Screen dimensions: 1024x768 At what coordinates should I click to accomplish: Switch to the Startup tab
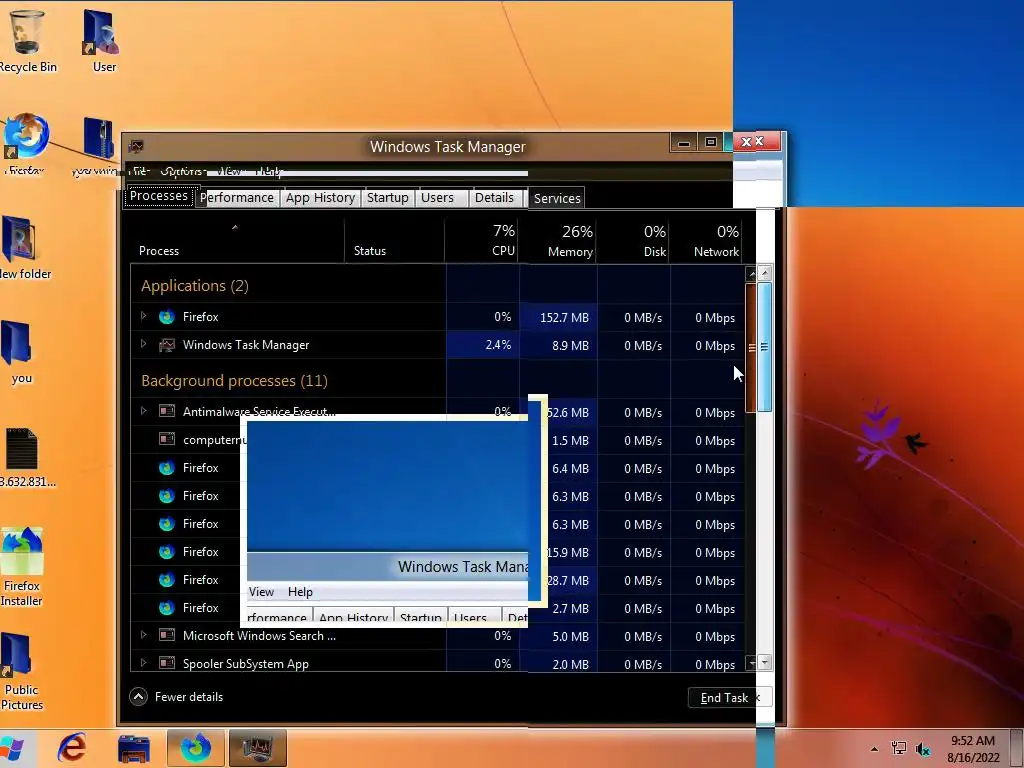[387, 198]
